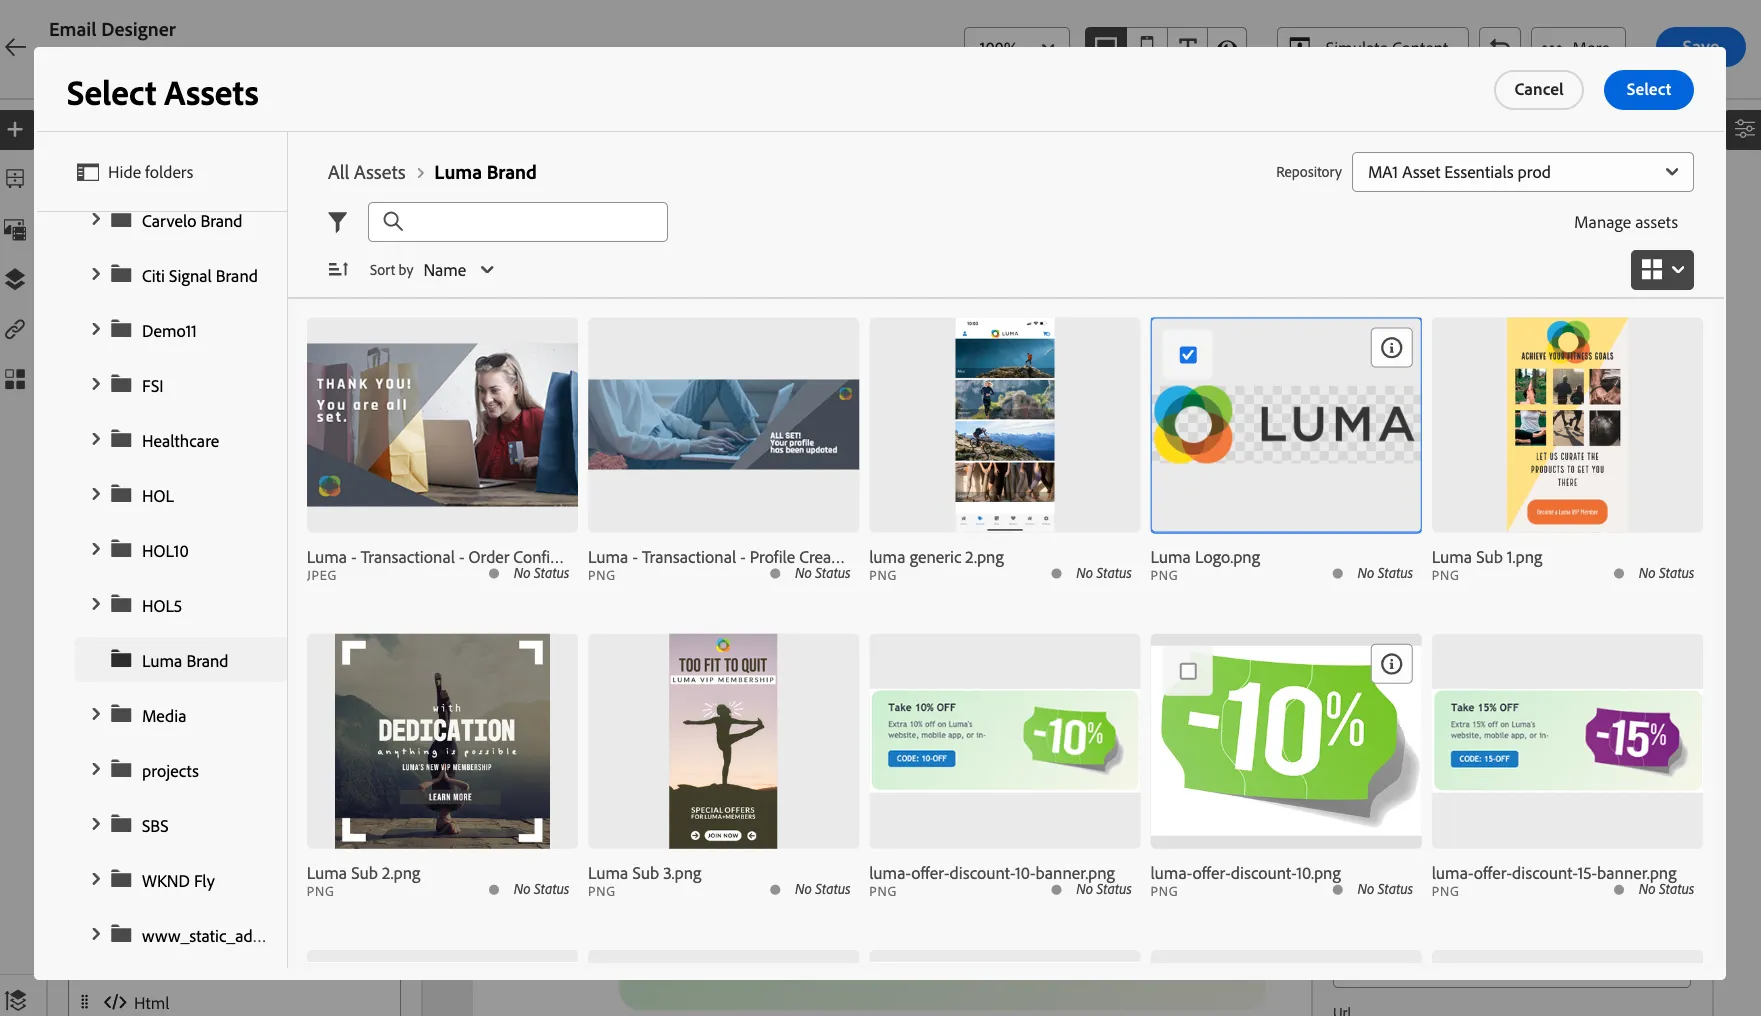Click the filter funnel icon

point(338,222)
